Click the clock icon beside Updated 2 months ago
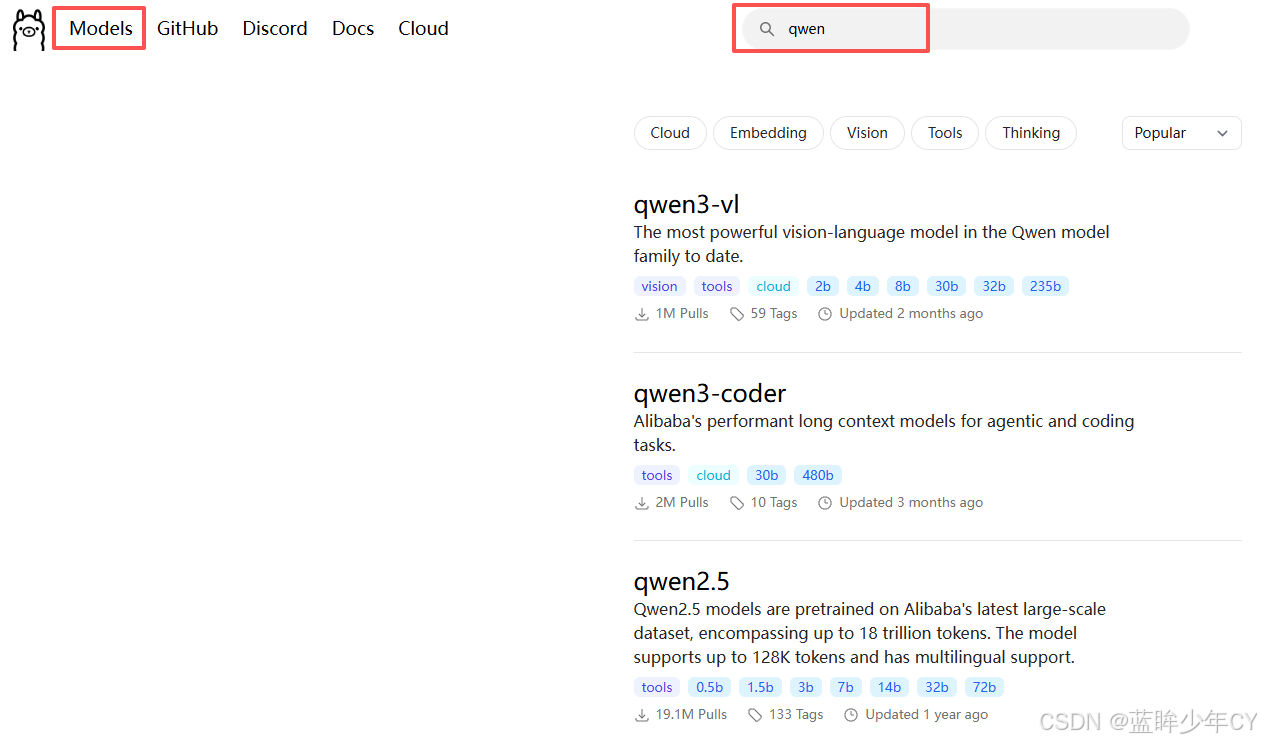 (x=825, y=314)
